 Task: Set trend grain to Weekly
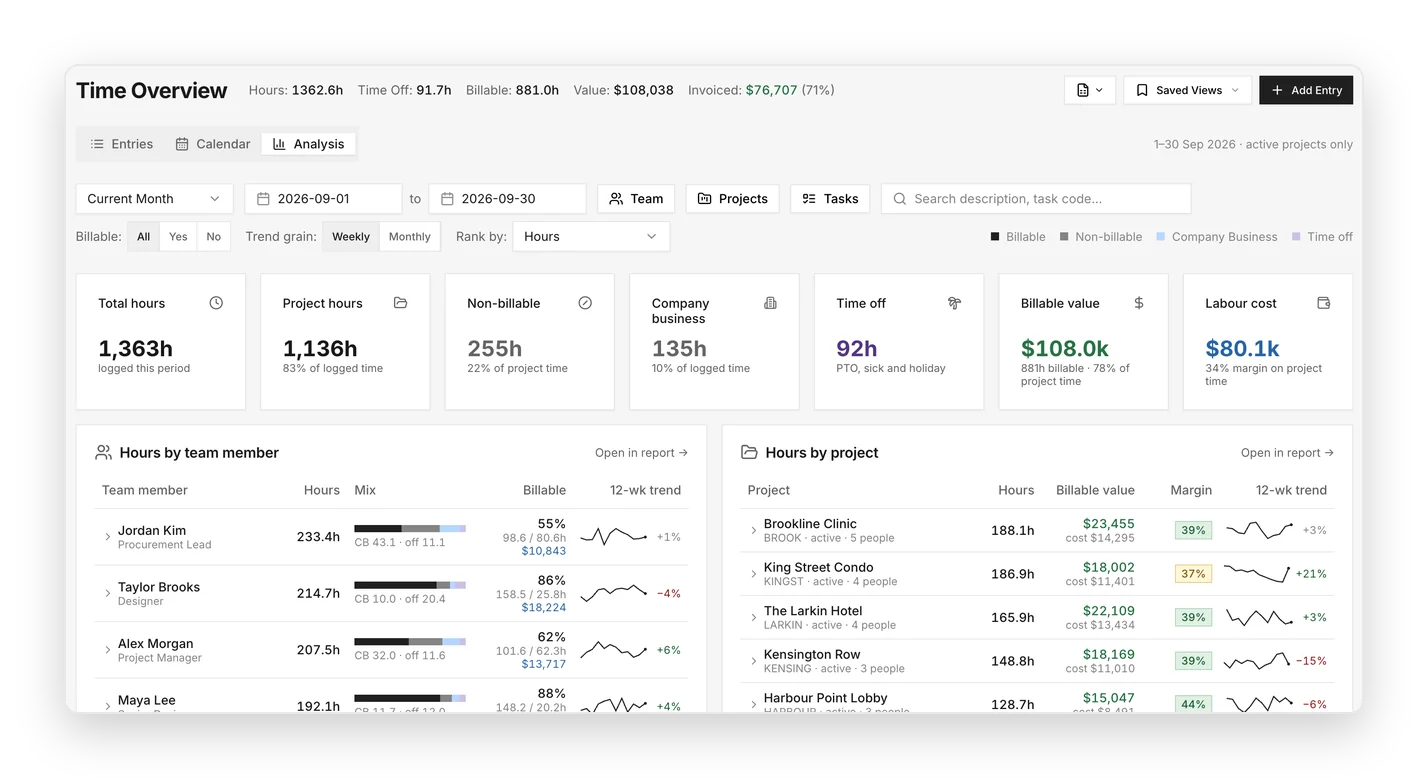coord(351,237)
